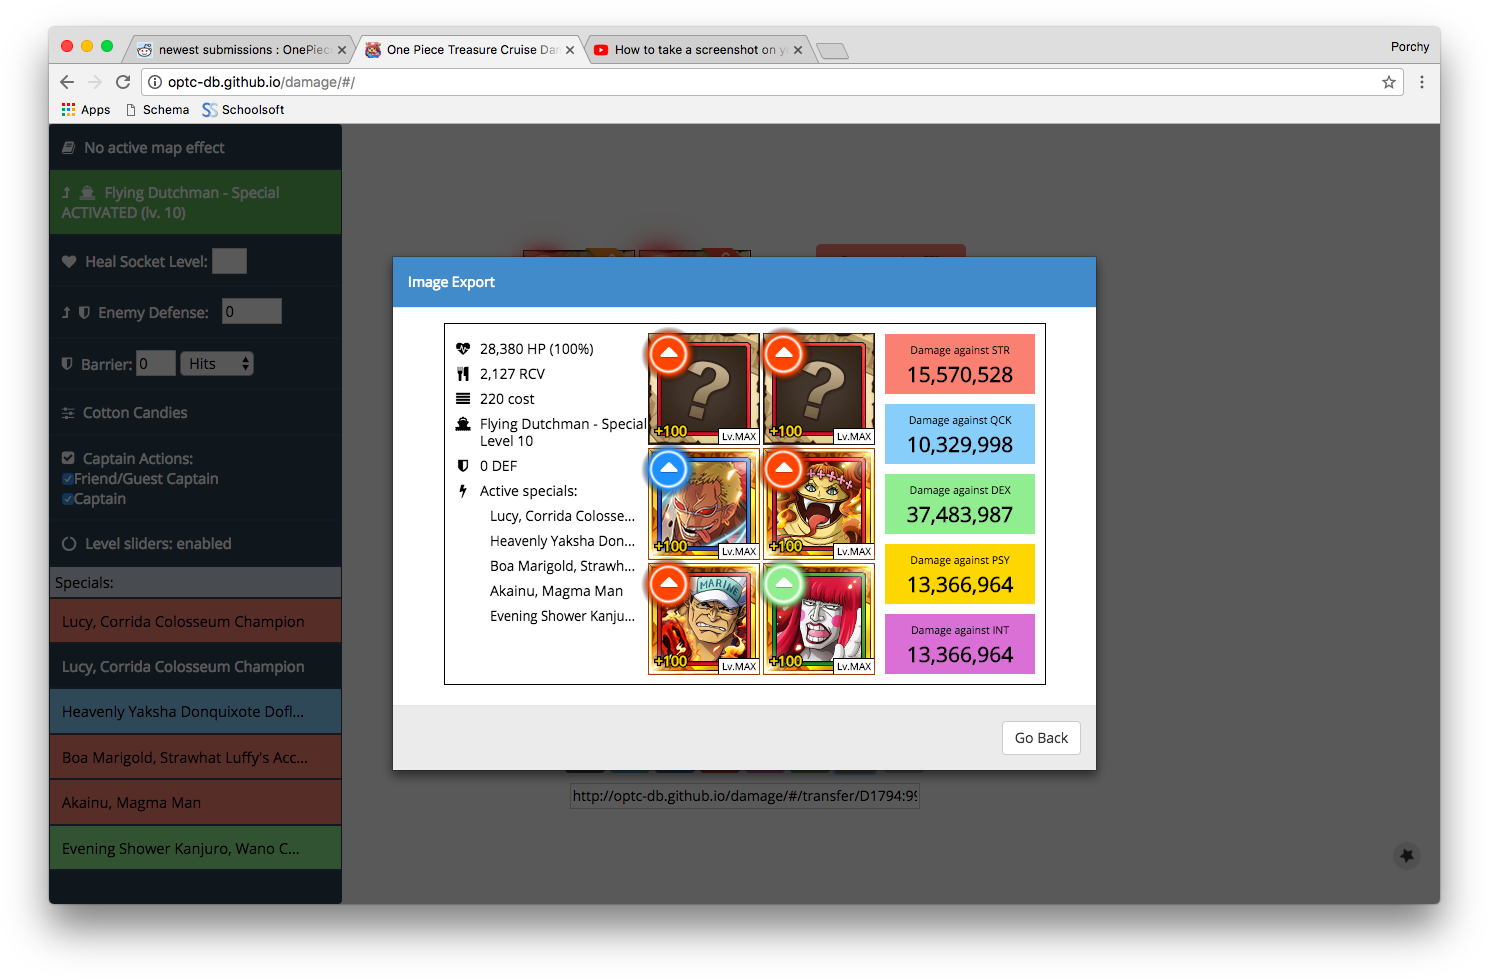Click the first unknown captain unit thumbnail
Screen dimensions: 1488x978
point(704,389)
